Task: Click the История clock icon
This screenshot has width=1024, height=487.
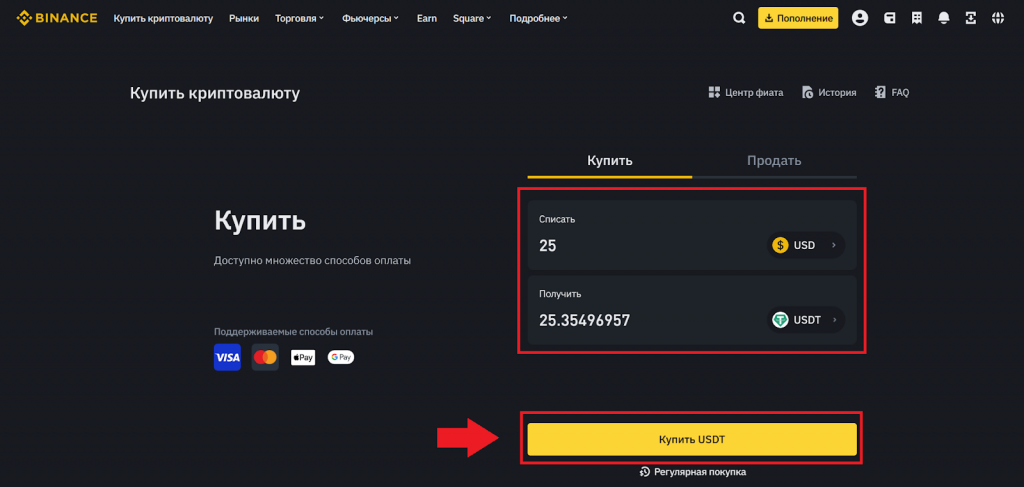Action: pos(808,92)
